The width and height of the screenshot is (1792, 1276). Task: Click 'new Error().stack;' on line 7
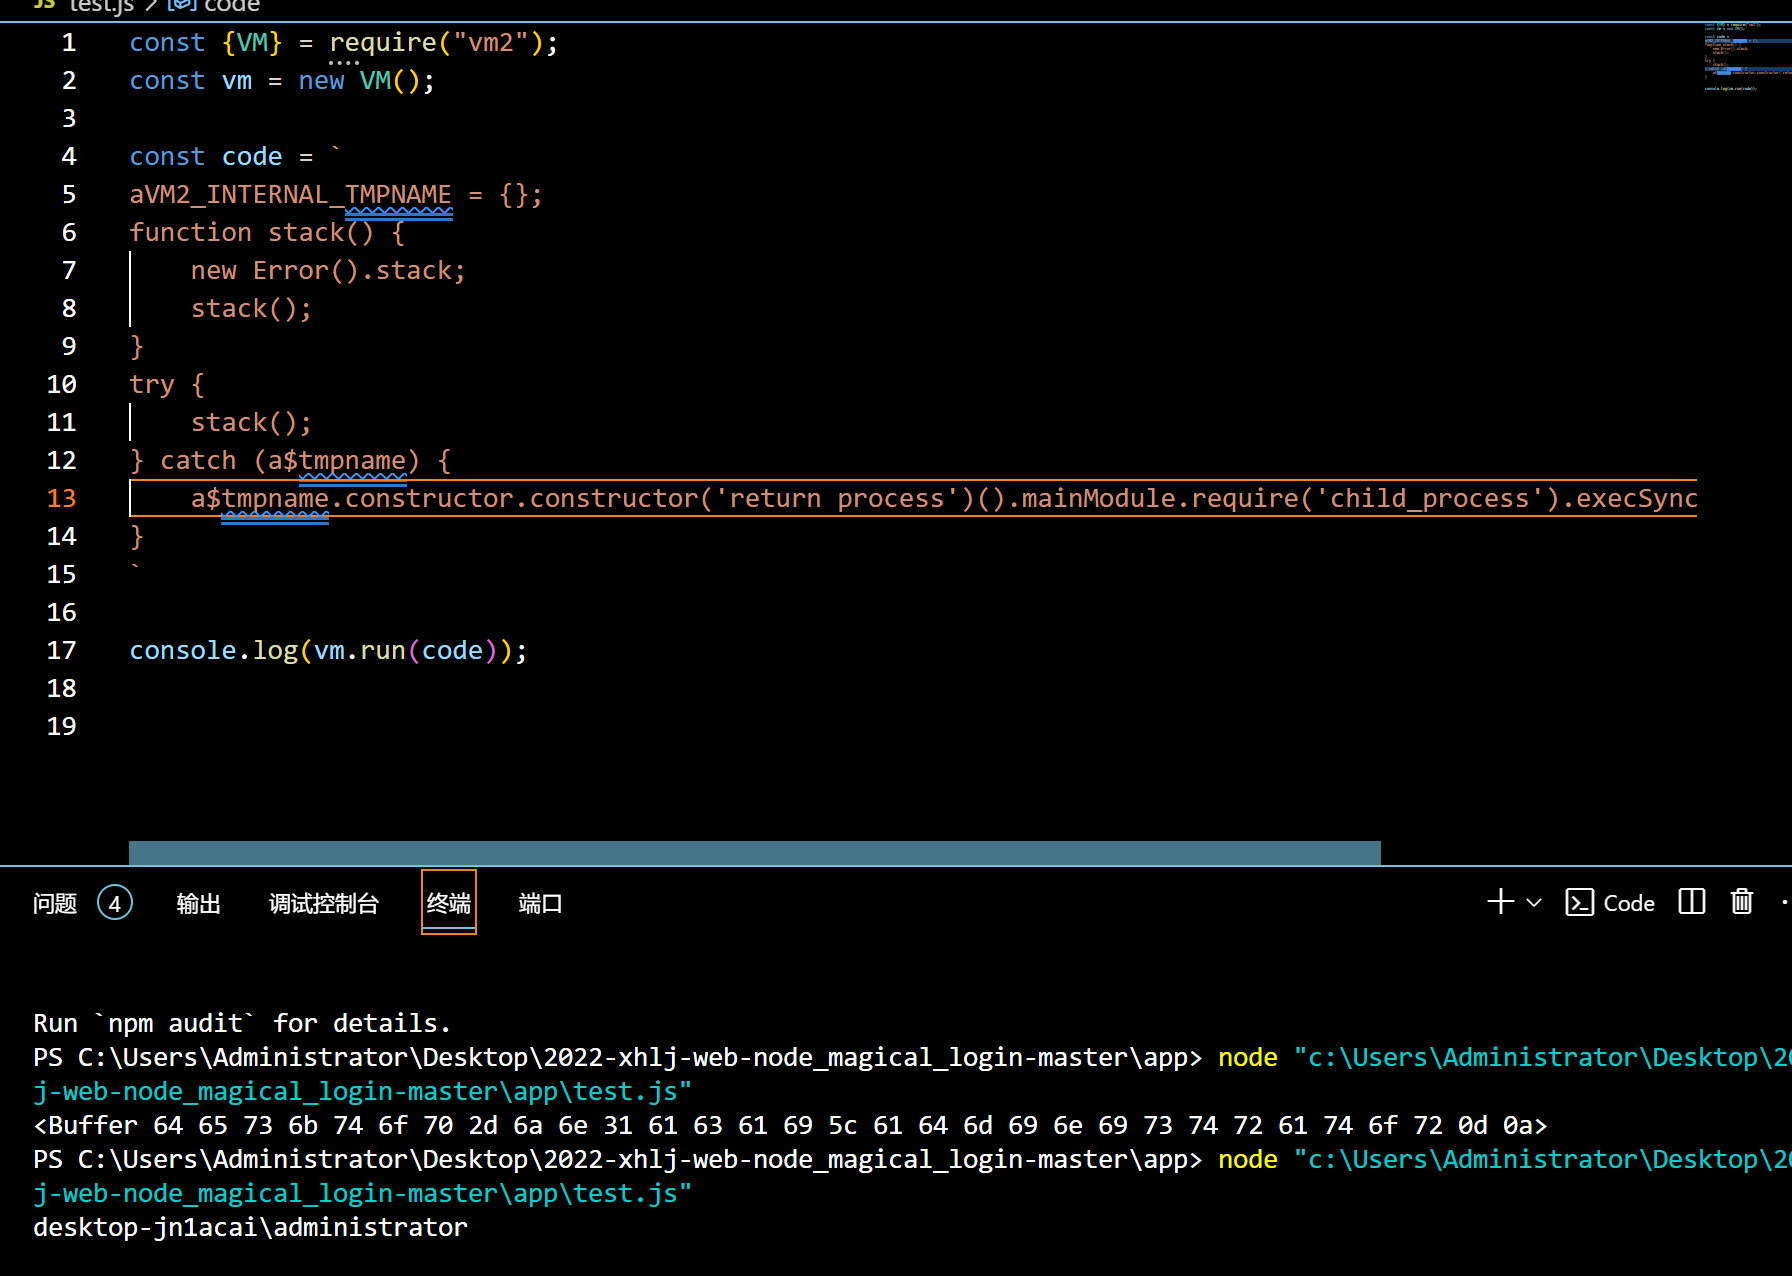coord(328,271)
